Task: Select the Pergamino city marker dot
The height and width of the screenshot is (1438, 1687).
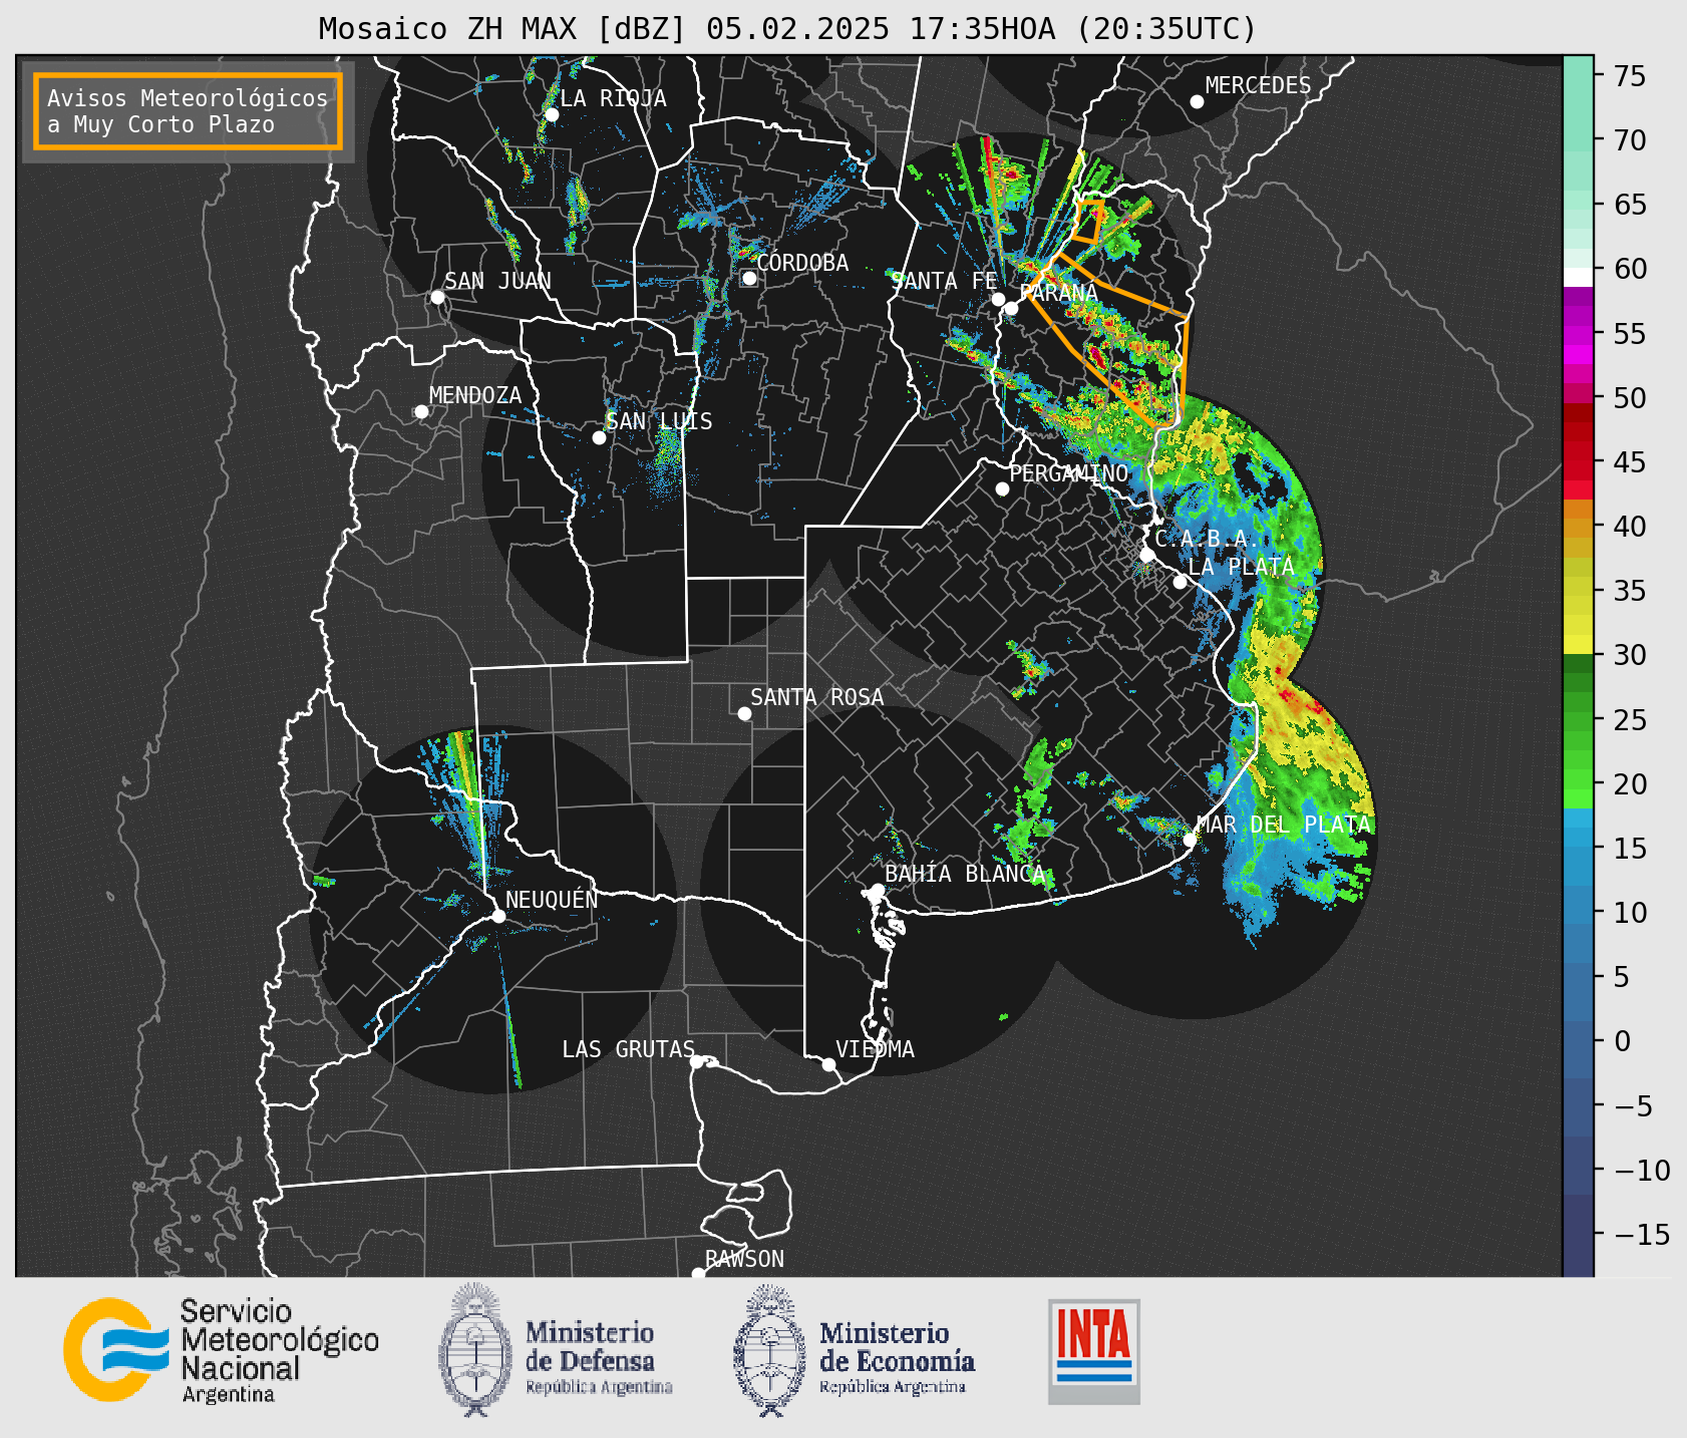Action: click(1002, 489)
